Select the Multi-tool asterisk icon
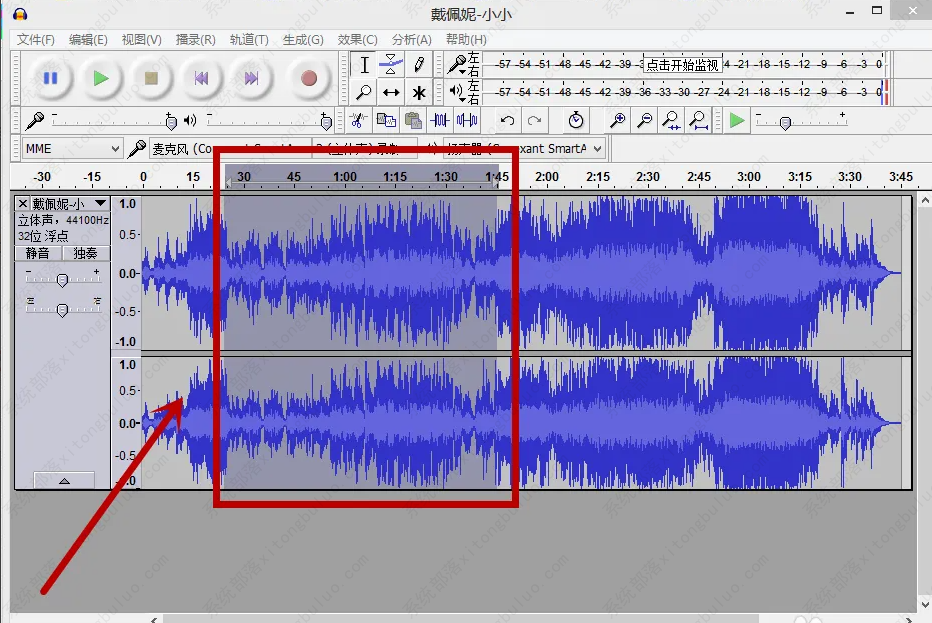Image resolution: width=932 pixels, height=623 pixels. [x=418, y=92]
